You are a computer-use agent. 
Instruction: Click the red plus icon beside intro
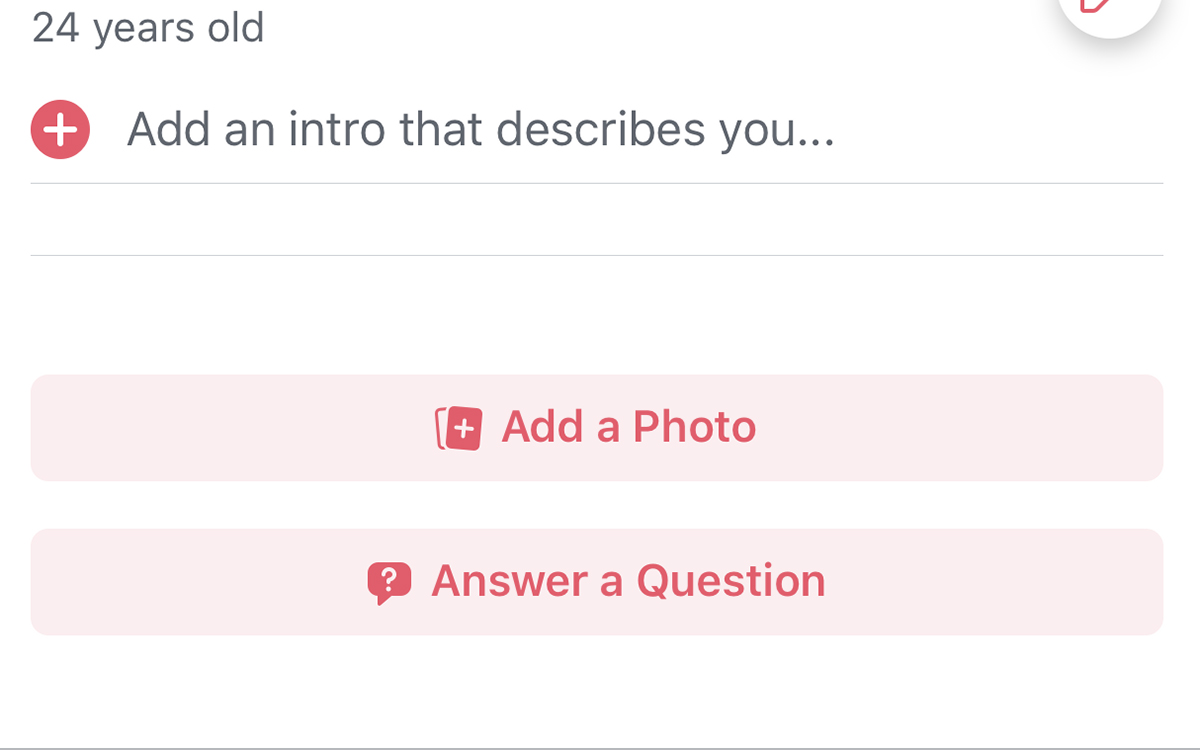tap(60, 130)
